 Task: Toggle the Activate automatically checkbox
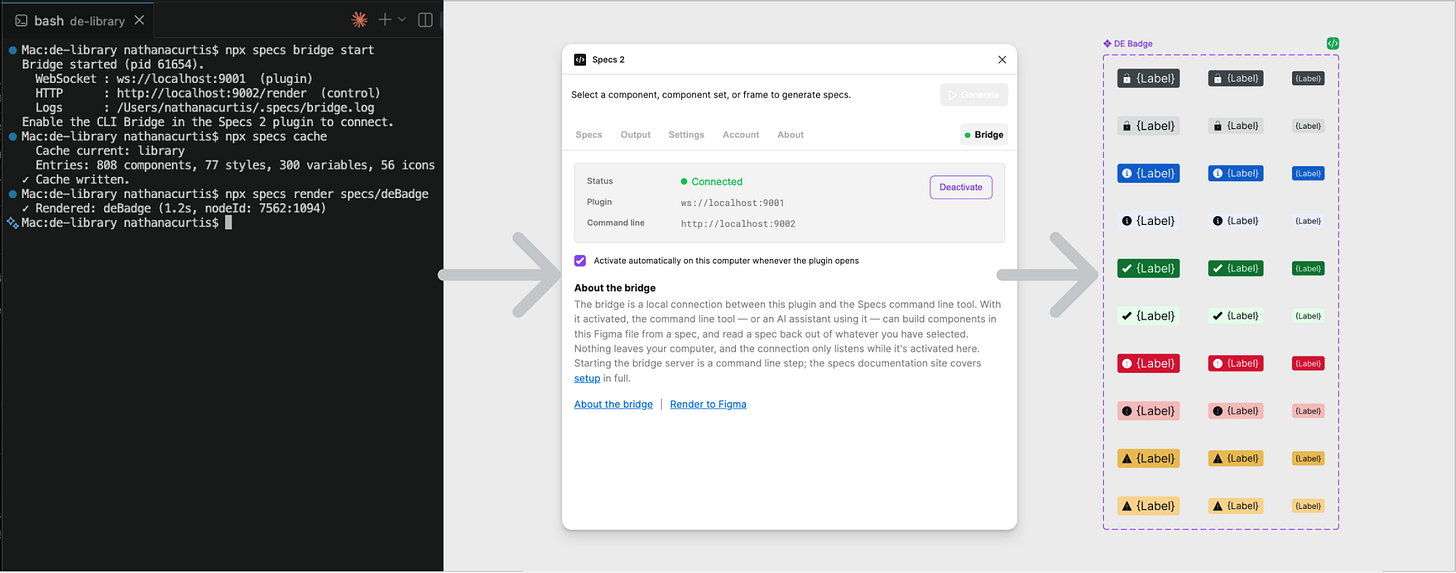point(580,260)
